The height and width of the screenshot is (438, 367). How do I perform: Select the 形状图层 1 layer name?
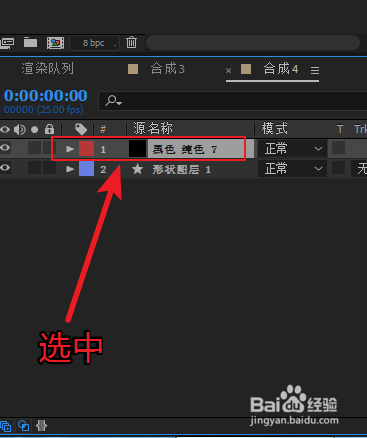click(182, 170)
